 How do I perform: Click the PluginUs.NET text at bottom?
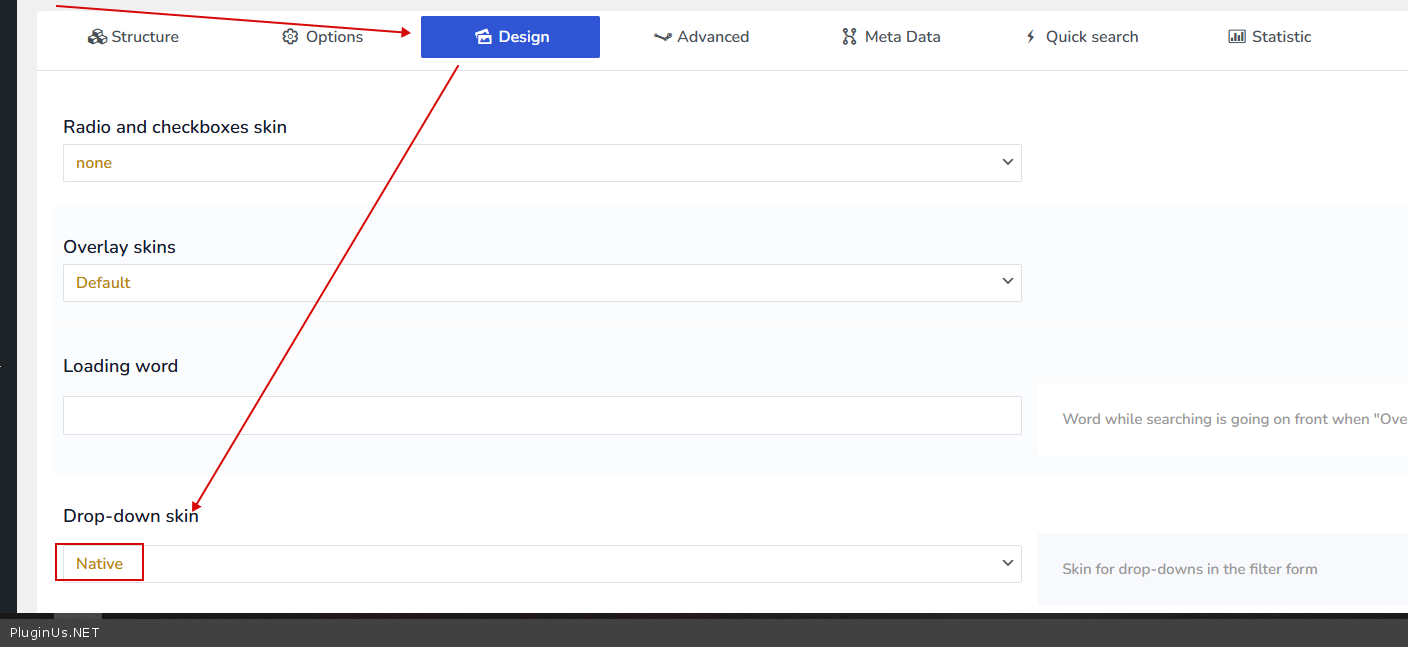(x=54, y=632)
